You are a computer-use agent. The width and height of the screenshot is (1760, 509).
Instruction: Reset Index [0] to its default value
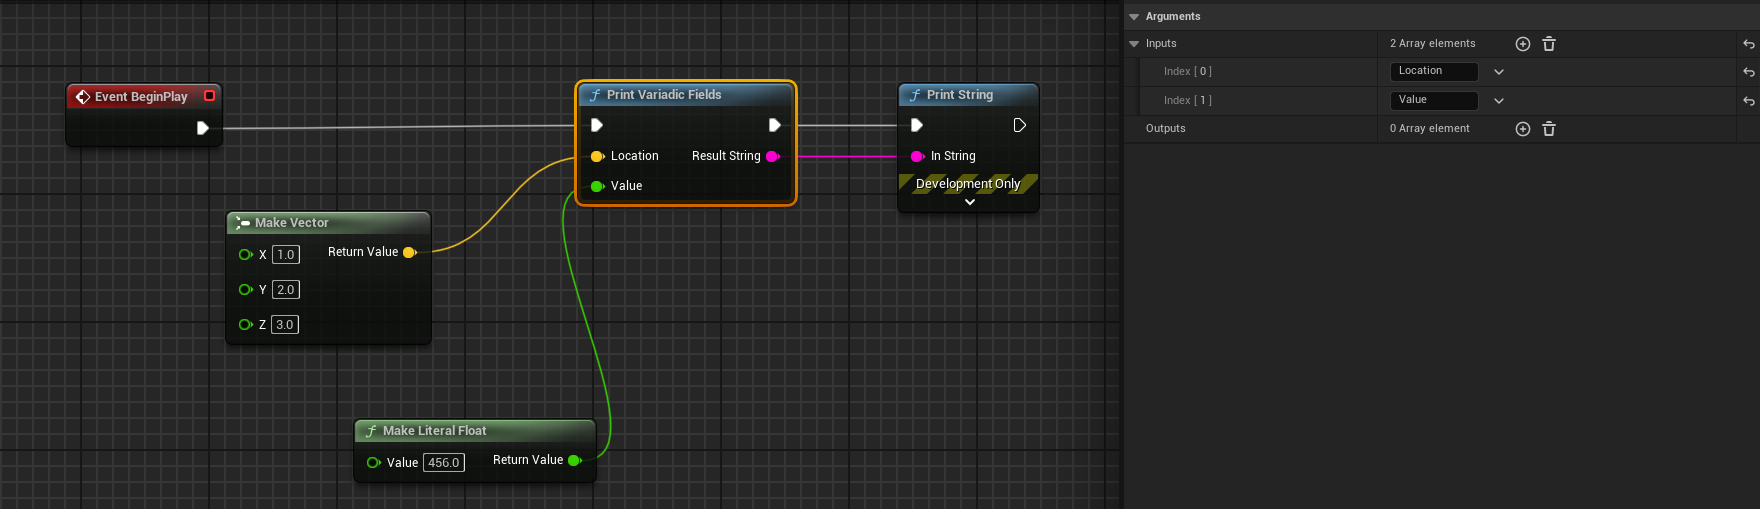[1748, 72]
